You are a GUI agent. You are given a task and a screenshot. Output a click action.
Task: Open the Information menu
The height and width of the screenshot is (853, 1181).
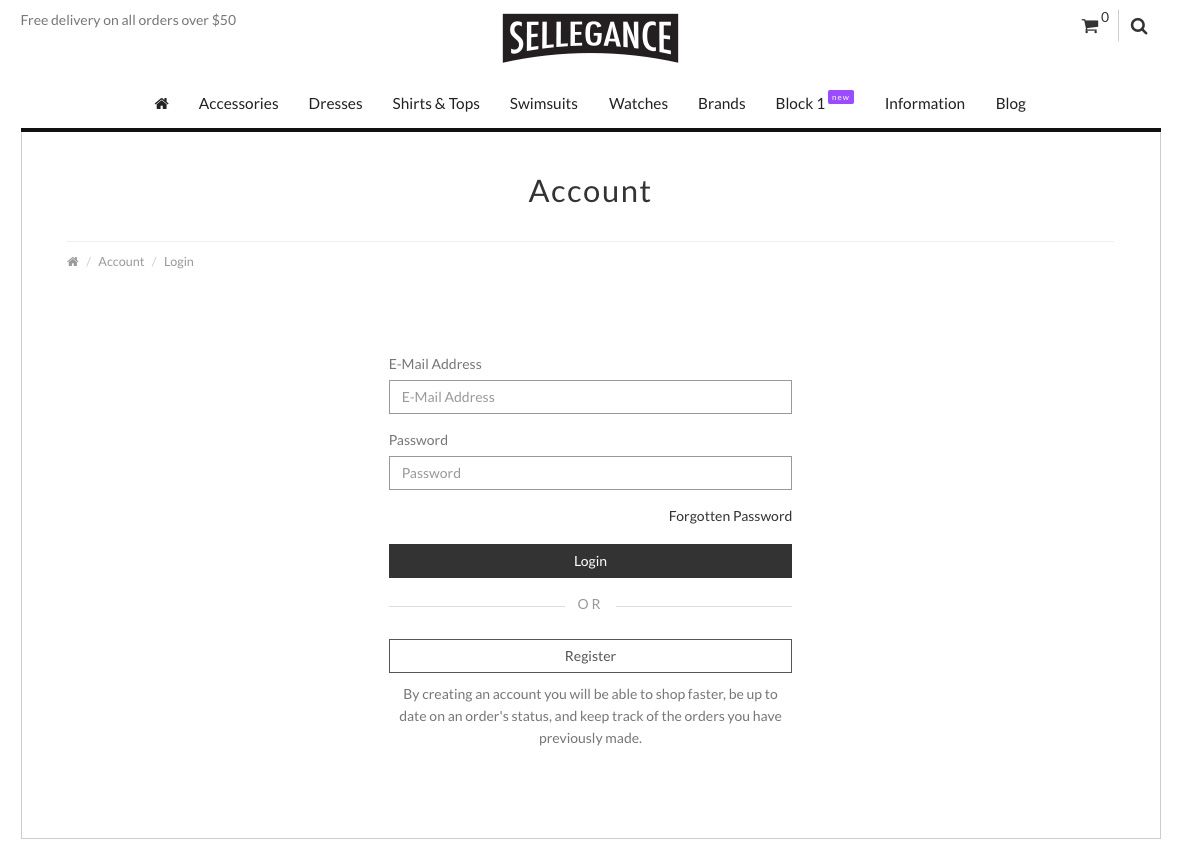[x=924, y=103]
